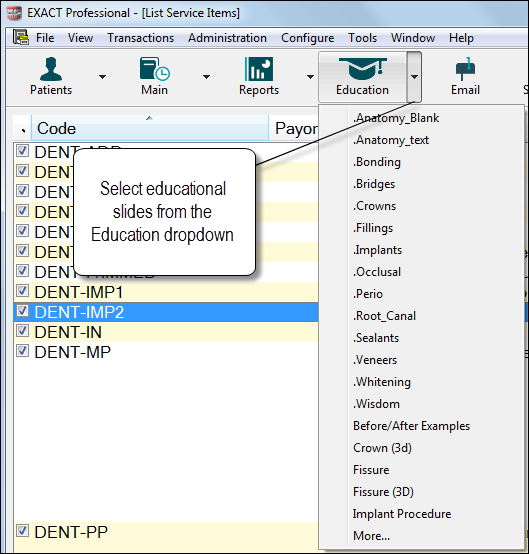Click the Education graduation cap icon

(362, 77)
